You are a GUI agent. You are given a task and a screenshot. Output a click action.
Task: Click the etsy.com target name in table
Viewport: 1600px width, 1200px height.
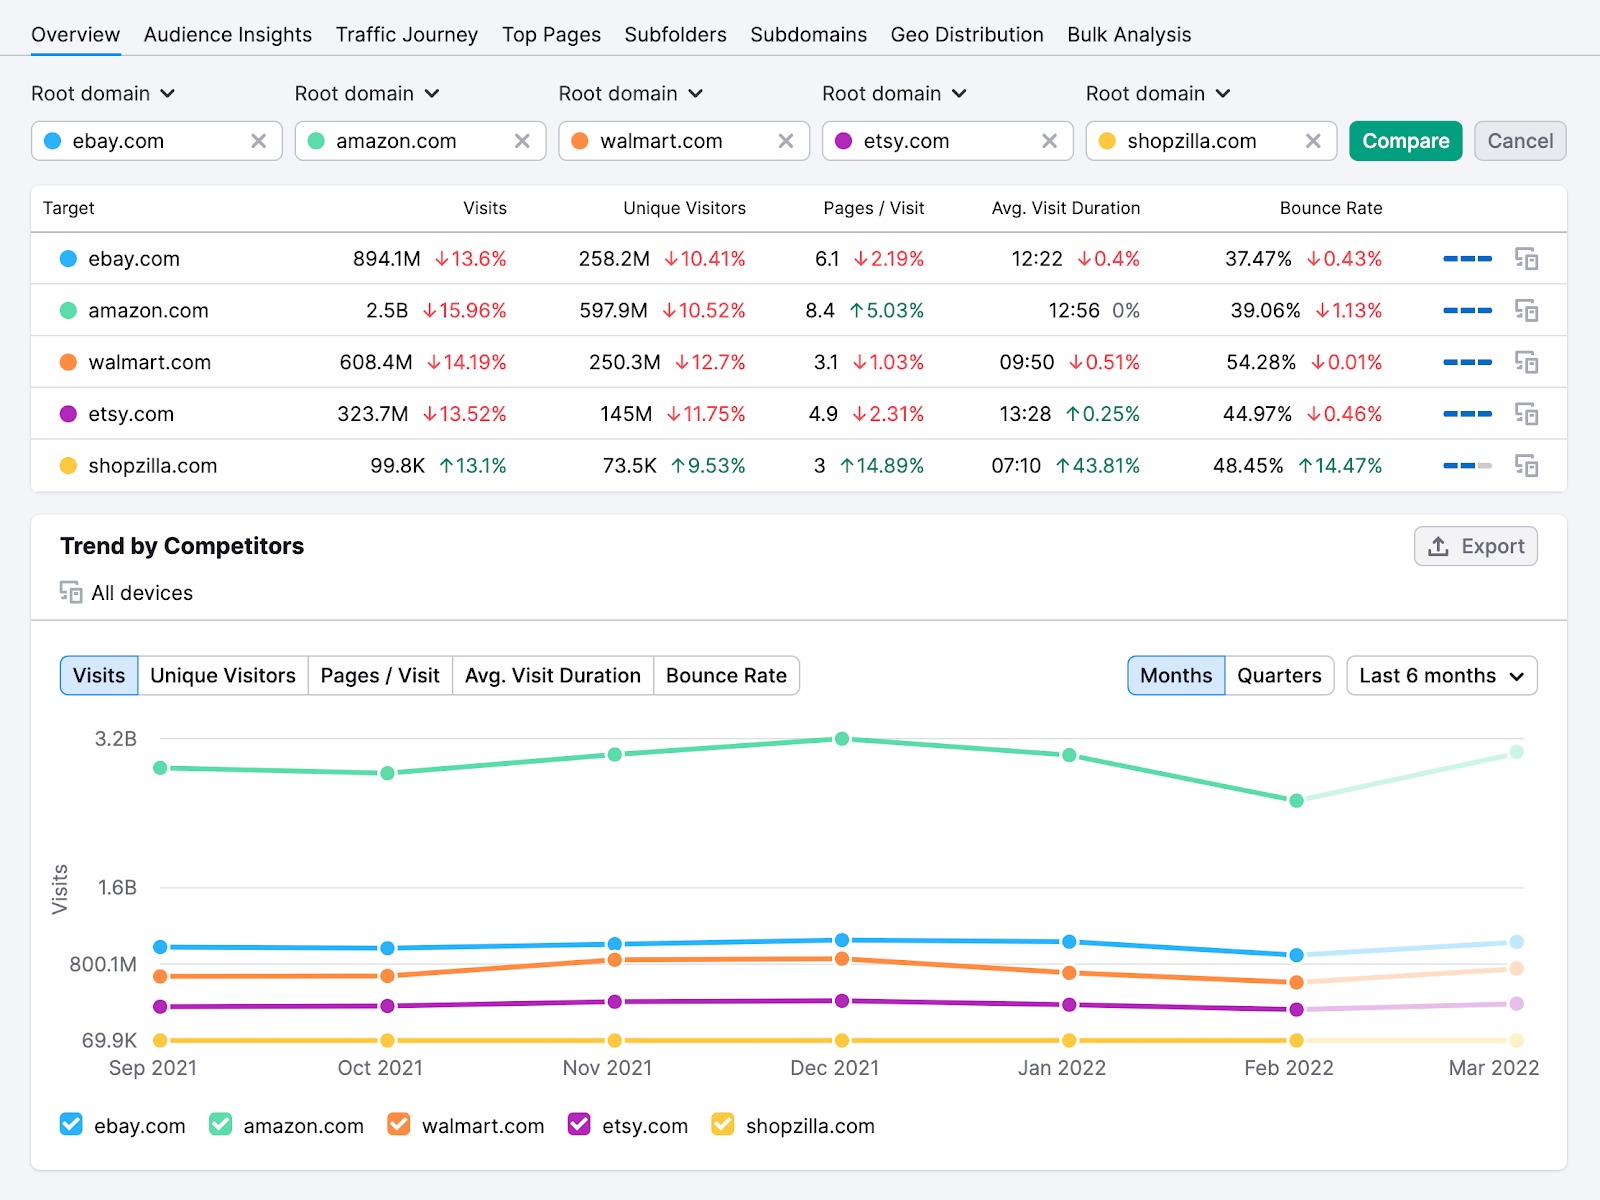131,414
